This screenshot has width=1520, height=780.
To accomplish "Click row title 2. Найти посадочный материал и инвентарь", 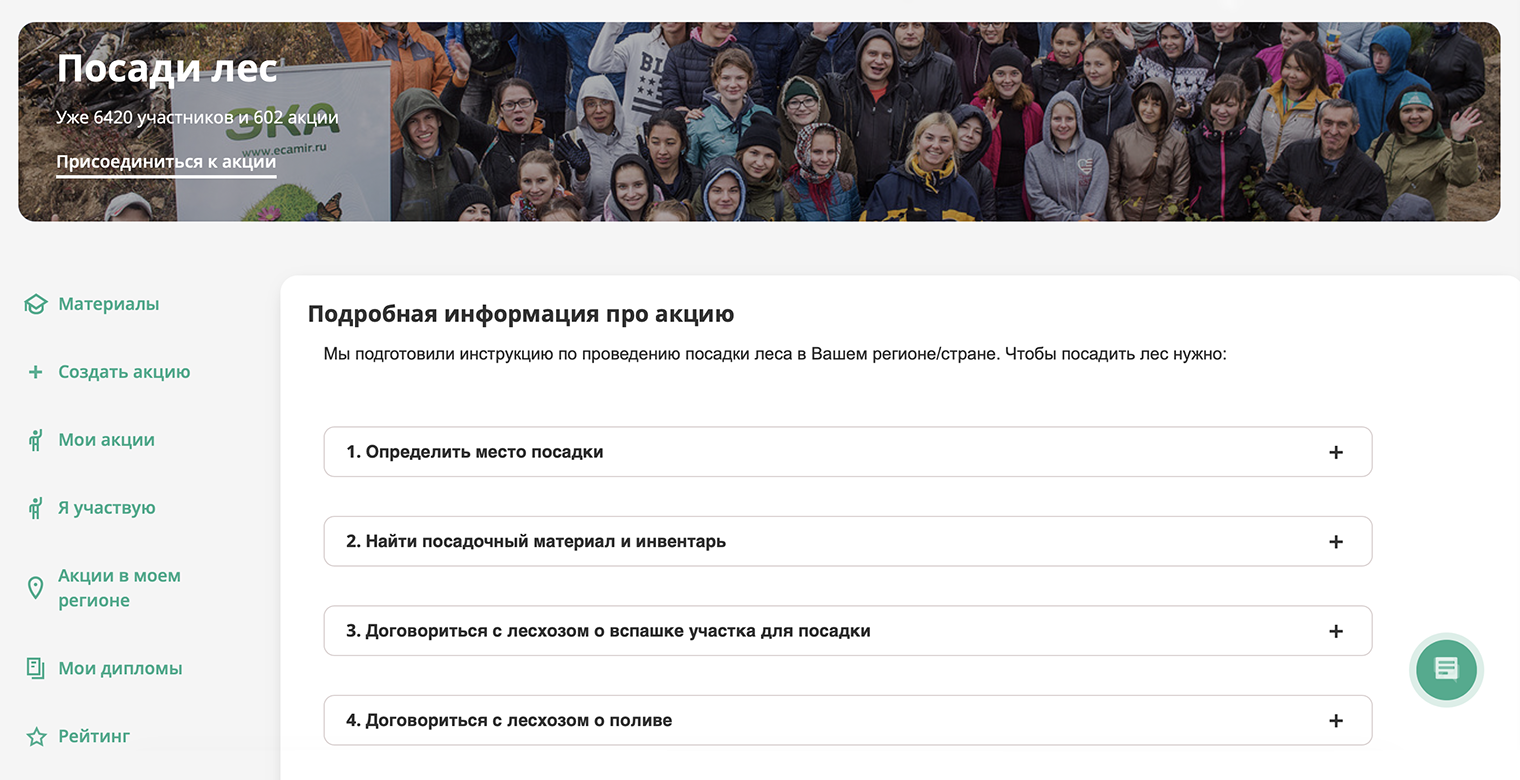I will pyautogui.click(x=536, y=542).
